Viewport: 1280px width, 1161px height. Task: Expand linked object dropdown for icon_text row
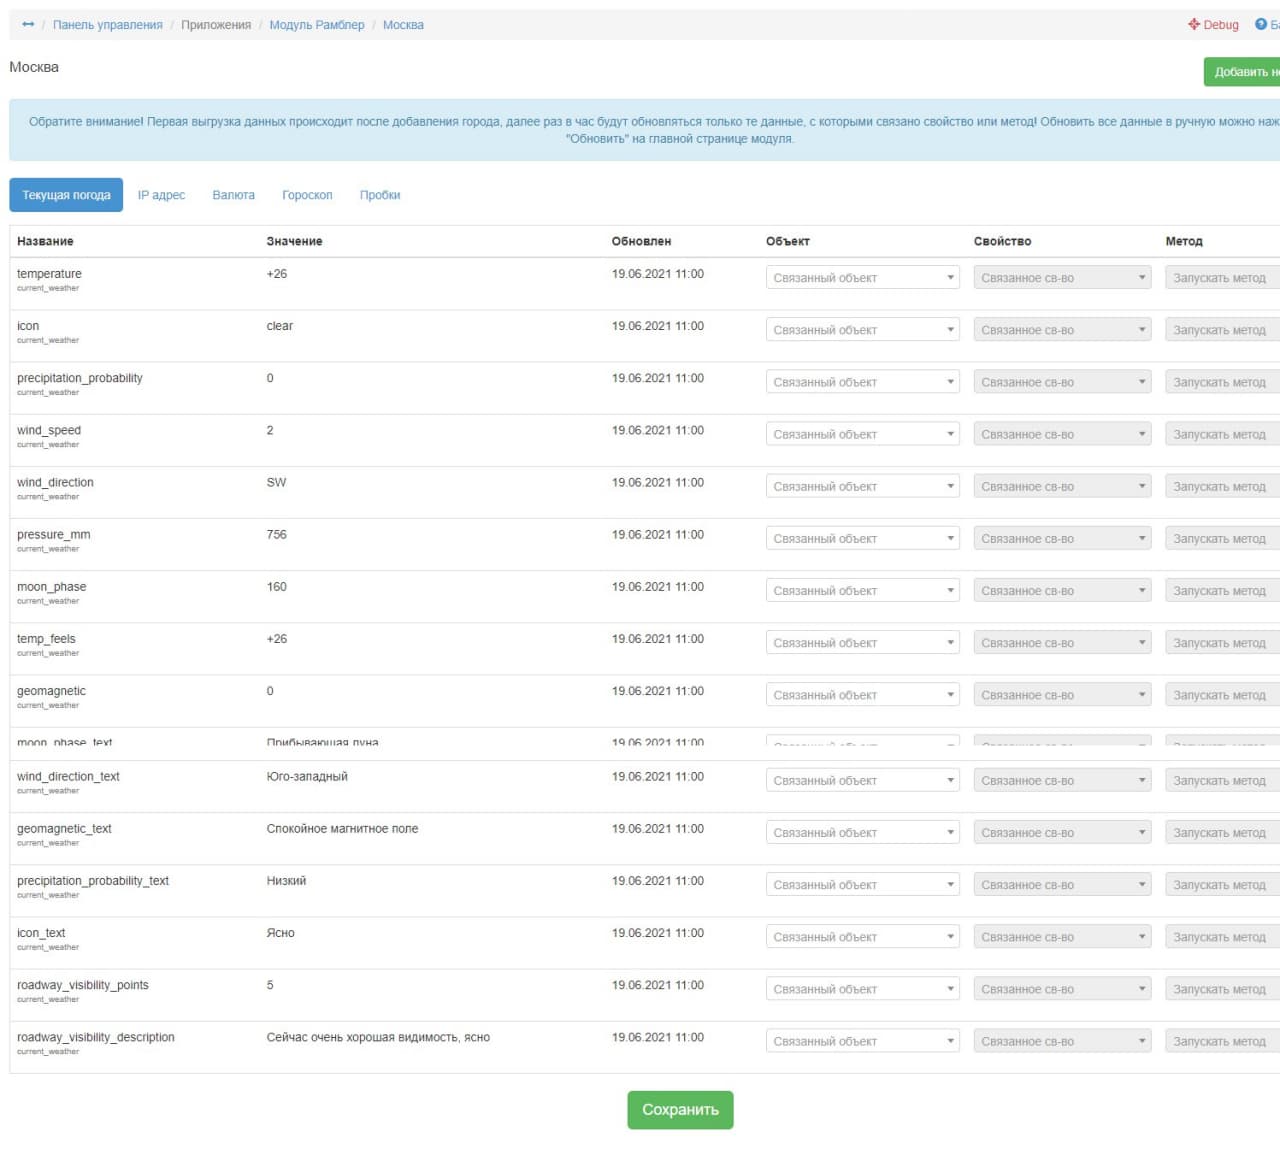click(x=862, y=937)
